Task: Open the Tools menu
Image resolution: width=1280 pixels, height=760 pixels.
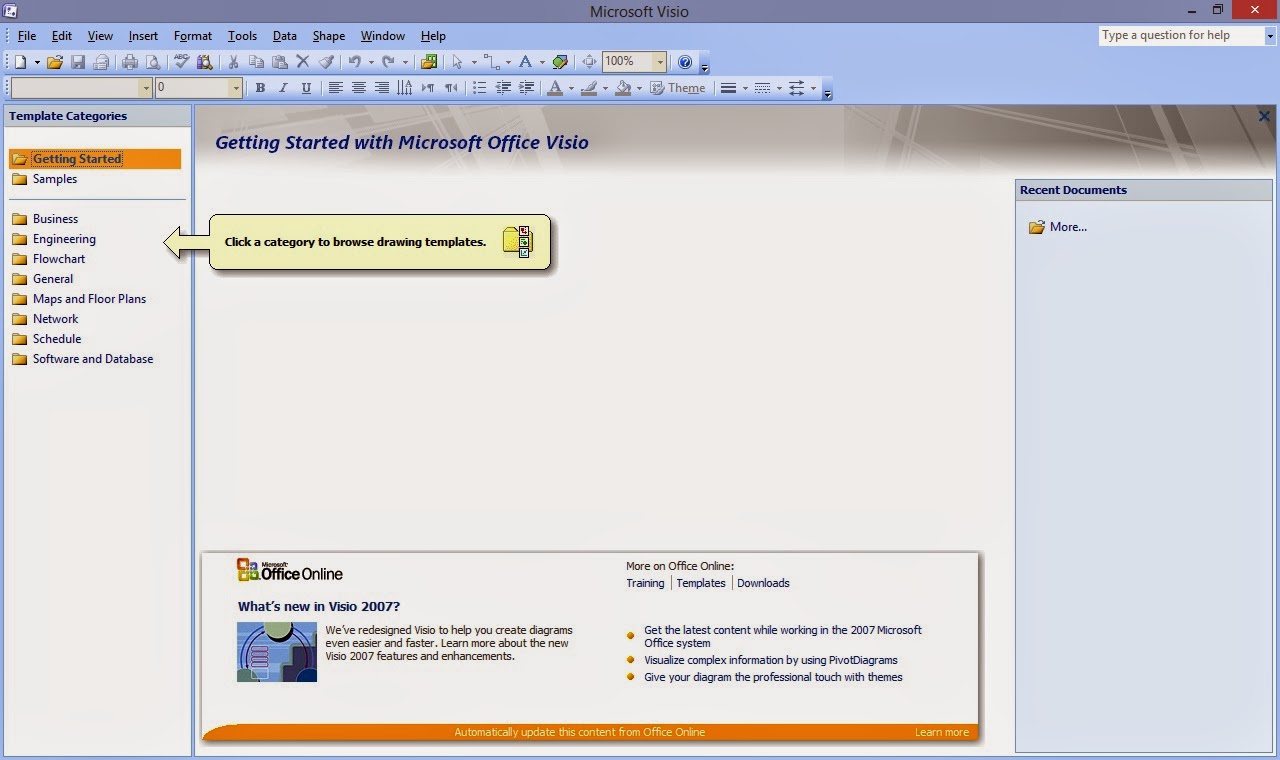Action: (x=242, y=36)
